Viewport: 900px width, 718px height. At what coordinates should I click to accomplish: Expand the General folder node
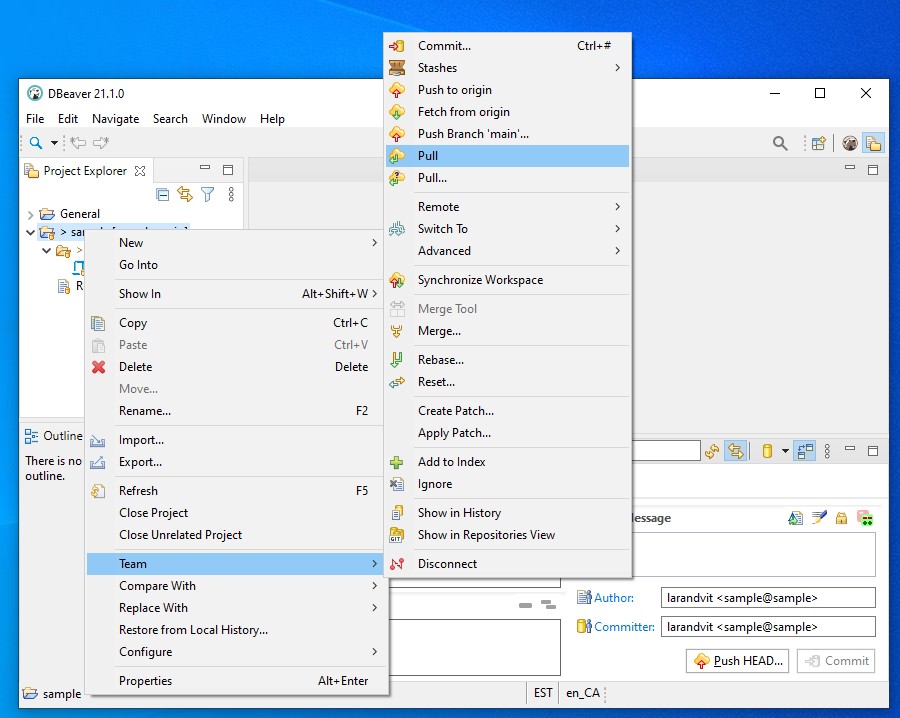click(x=30, y=215)
